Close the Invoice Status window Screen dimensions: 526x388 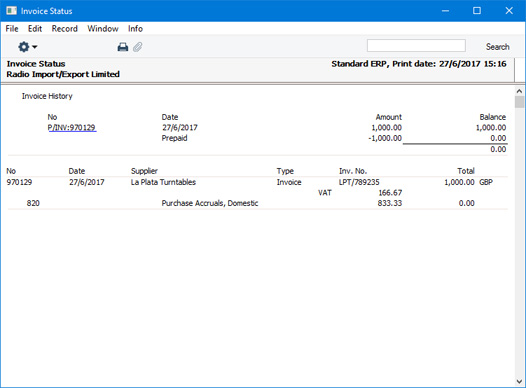click(509, 11)
